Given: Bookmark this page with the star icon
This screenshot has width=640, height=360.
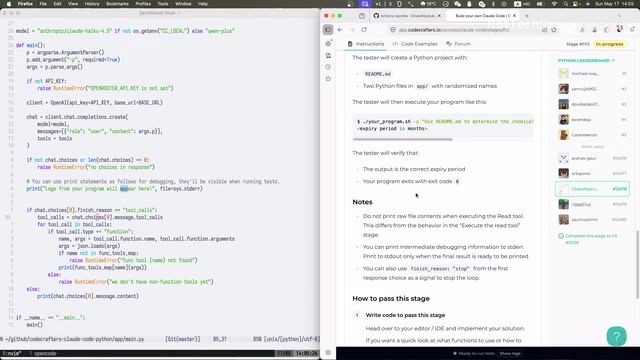Looking at the screenshot, I should click(554, 30).
